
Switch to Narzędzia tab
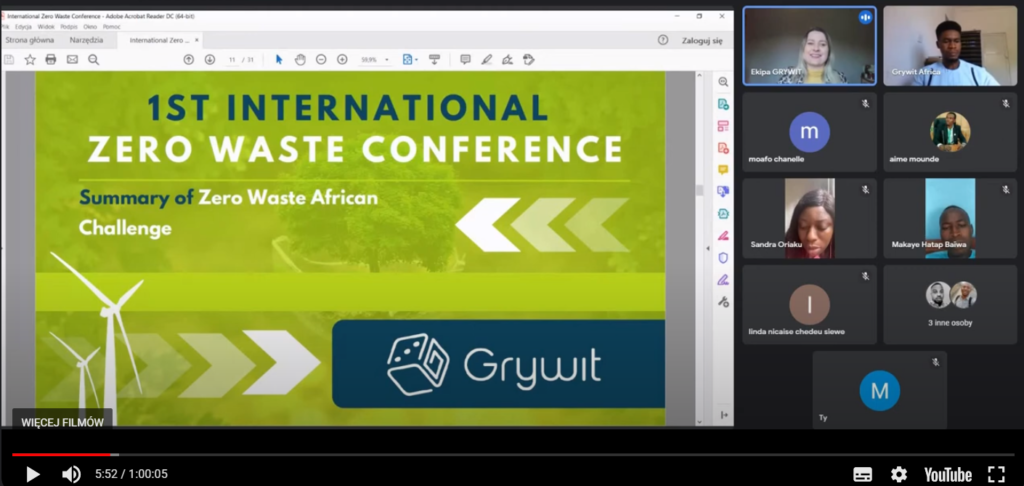86,40
